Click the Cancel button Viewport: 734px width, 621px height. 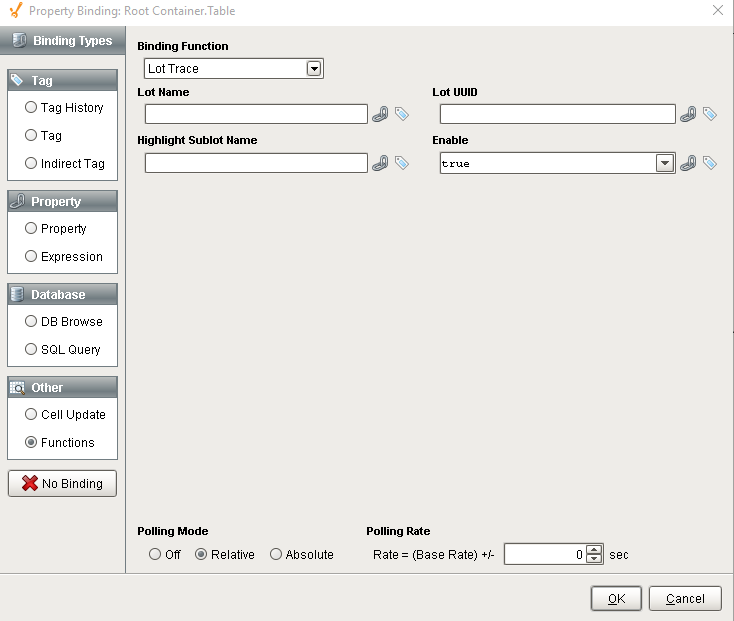684,598
